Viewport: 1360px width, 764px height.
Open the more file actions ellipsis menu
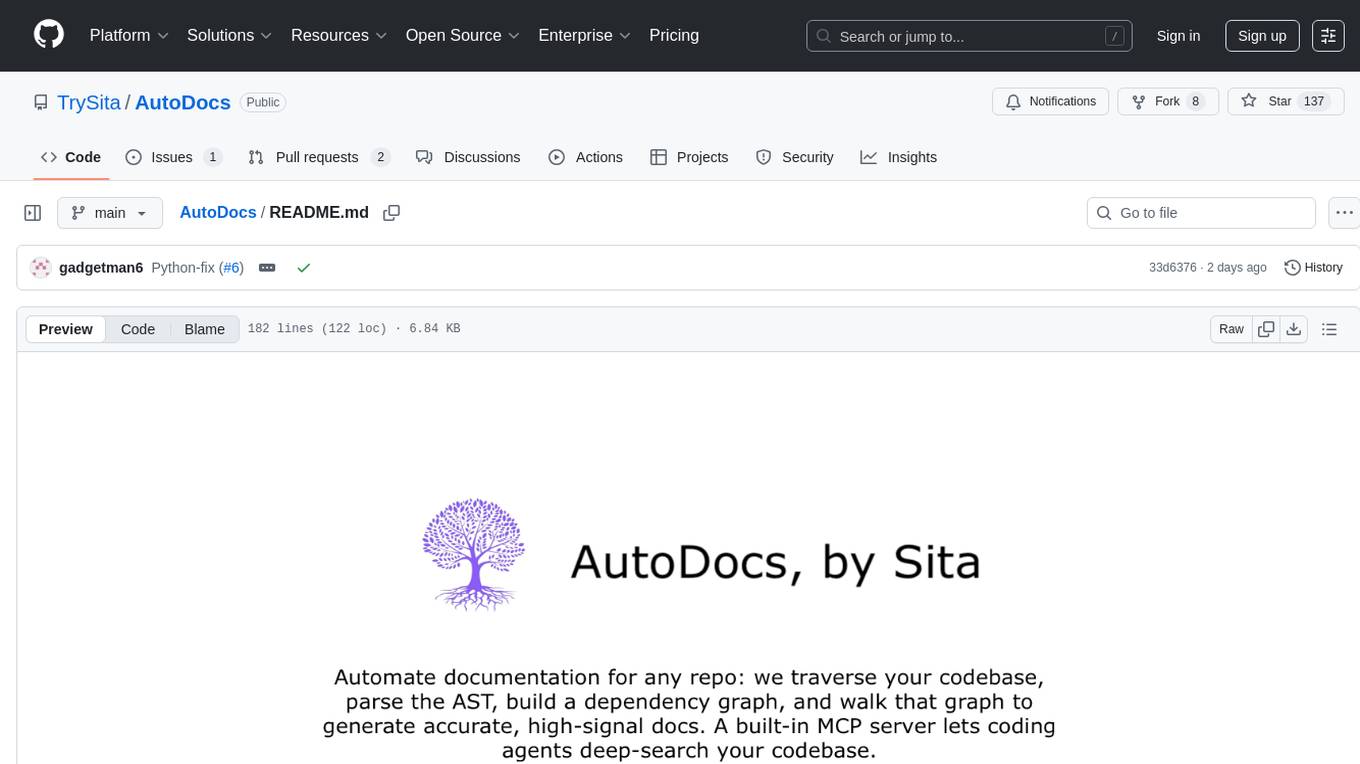coord(1344,213)
